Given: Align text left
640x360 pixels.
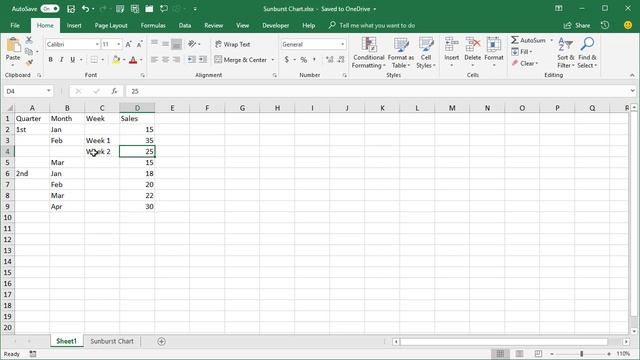Looking at the screenshot, I should (154, 60).
